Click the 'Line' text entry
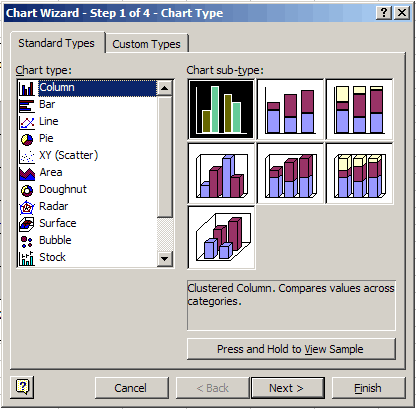The width and height of the screenshot is (416, 409). point(49,121)
